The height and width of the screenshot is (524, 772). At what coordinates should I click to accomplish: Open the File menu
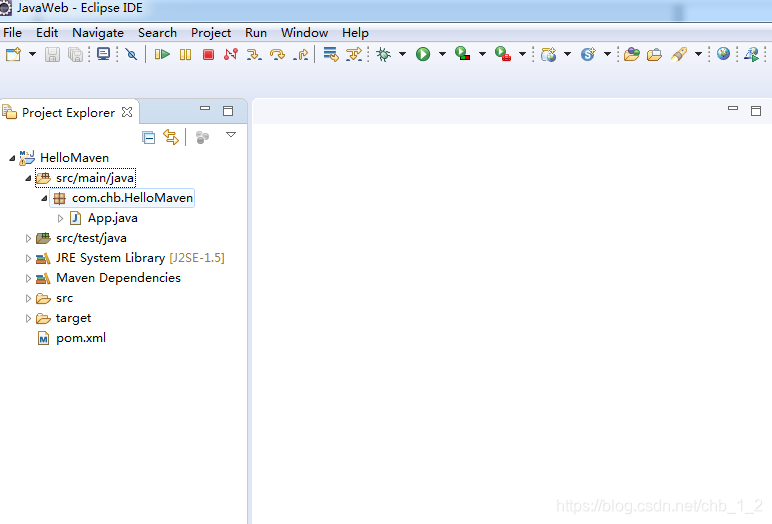(x=12, y=33)
